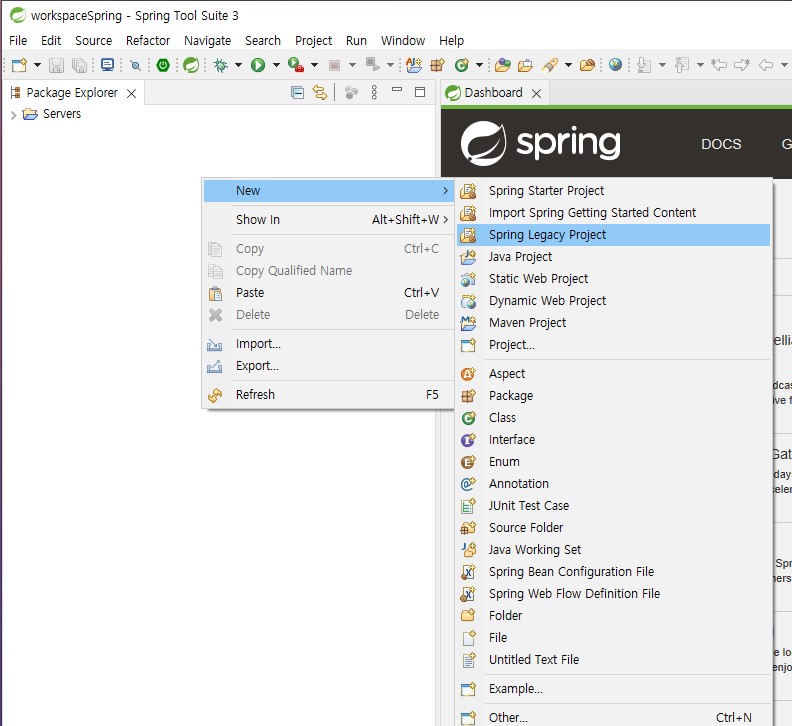Choose Aspect in the New submenu
Screen dimensions: 792x726
tap(613, 373)
